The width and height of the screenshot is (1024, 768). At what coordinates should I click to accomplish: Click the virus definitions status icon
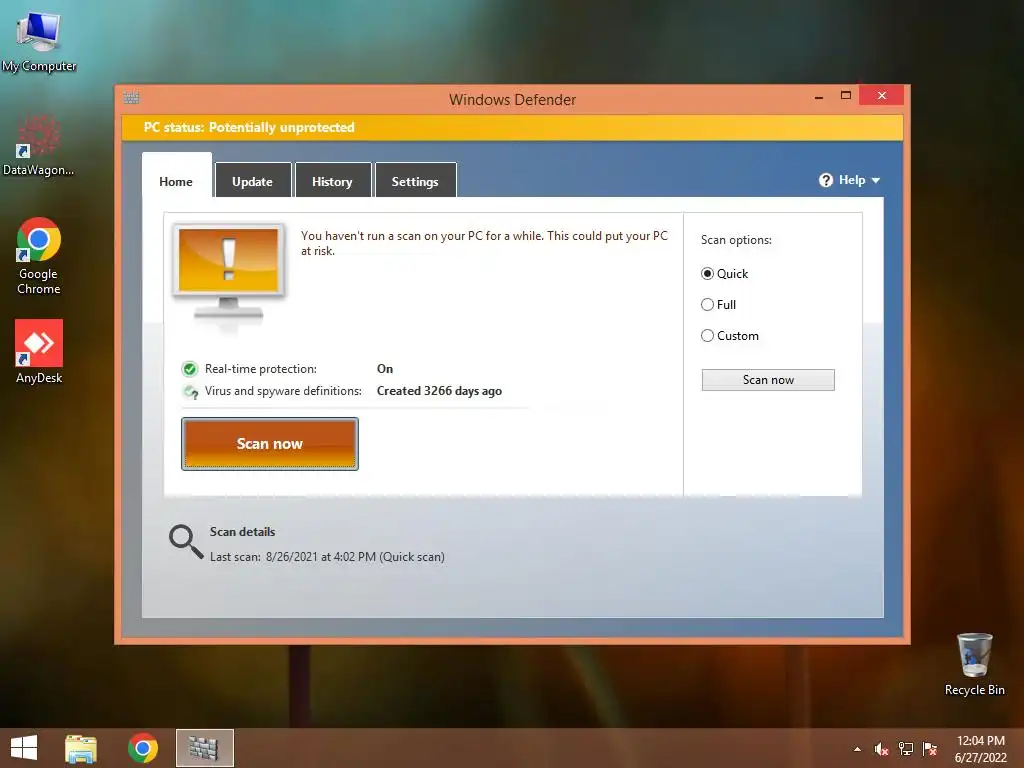click(191, 392)
